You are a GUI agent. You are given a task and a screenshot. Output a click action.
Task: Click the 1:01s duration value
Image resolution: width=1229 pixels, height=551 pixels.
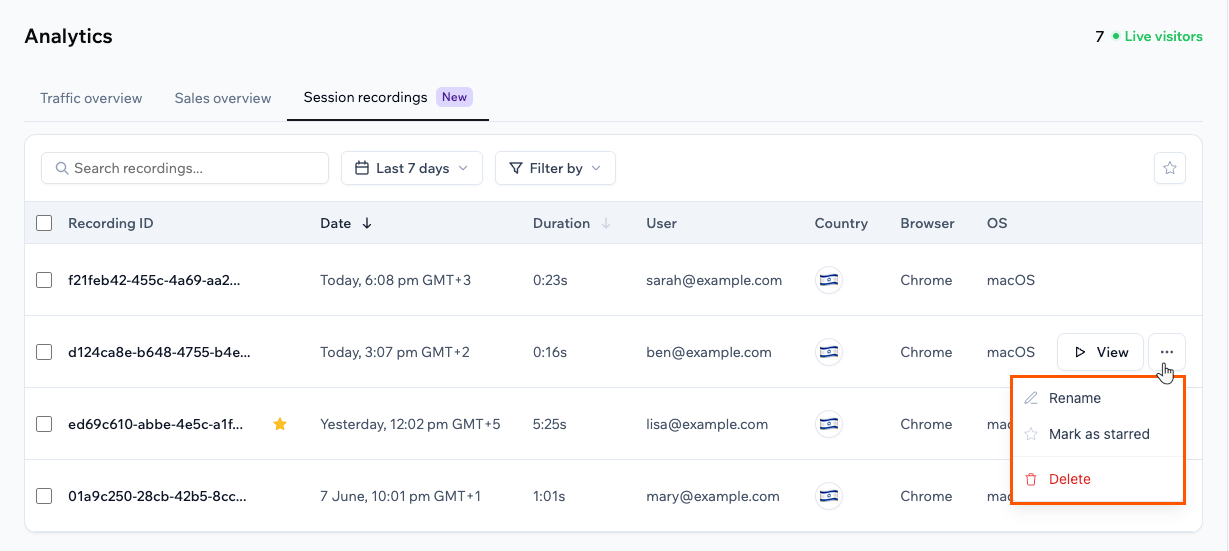coord(549,496)
